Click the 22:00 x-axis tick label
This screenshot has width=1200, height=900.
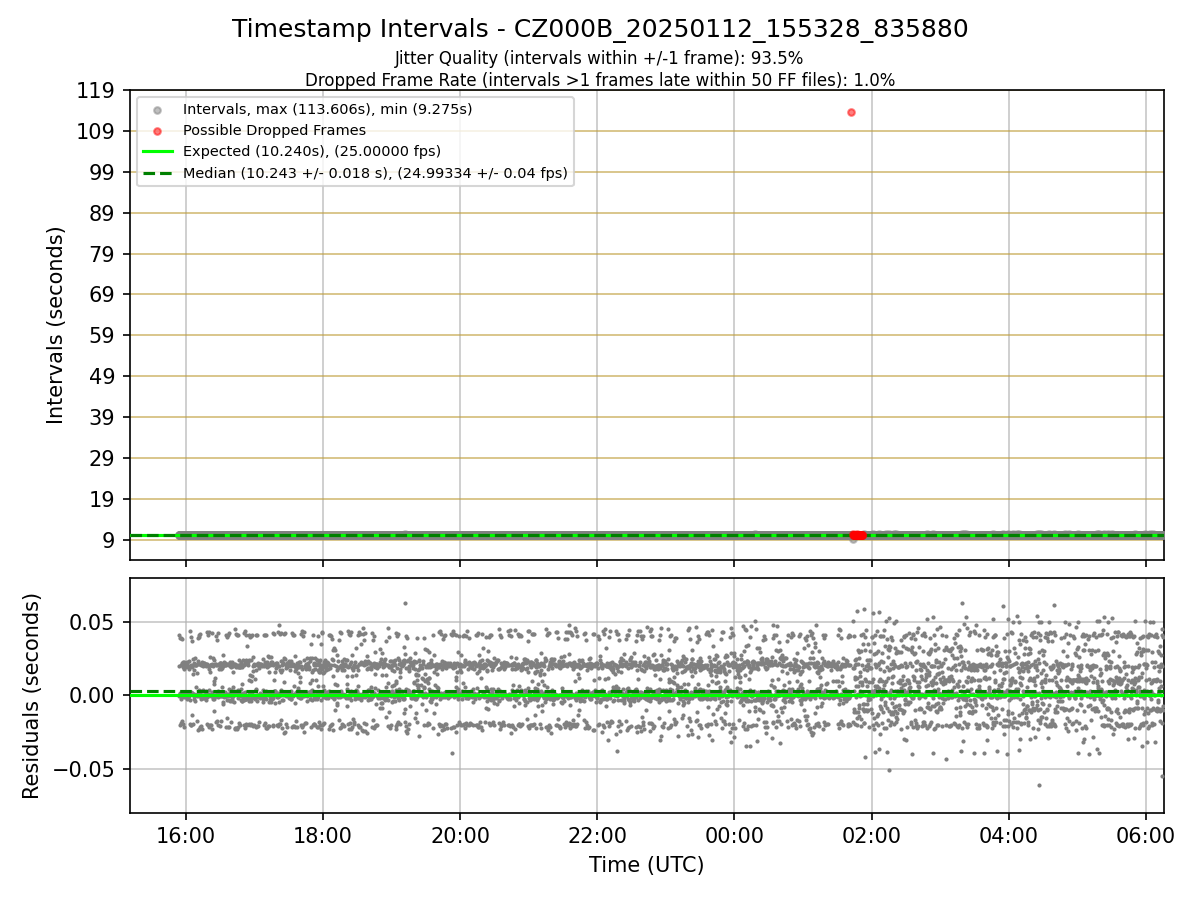tap(597, 836)
